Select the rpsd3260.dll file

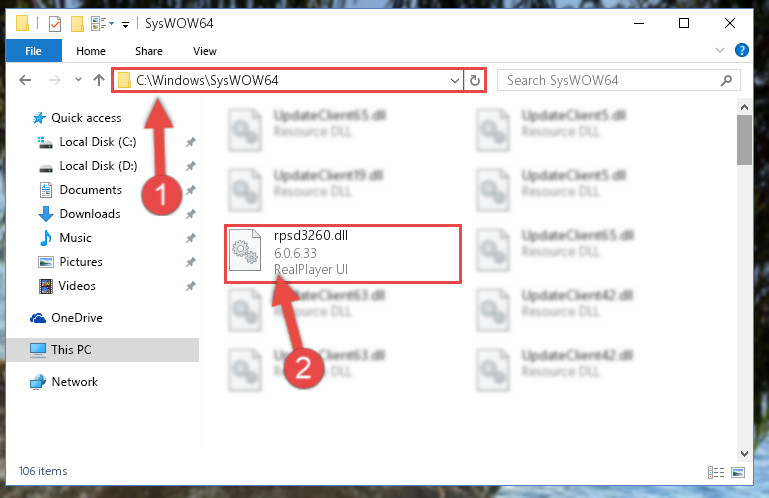coord(343,254)
